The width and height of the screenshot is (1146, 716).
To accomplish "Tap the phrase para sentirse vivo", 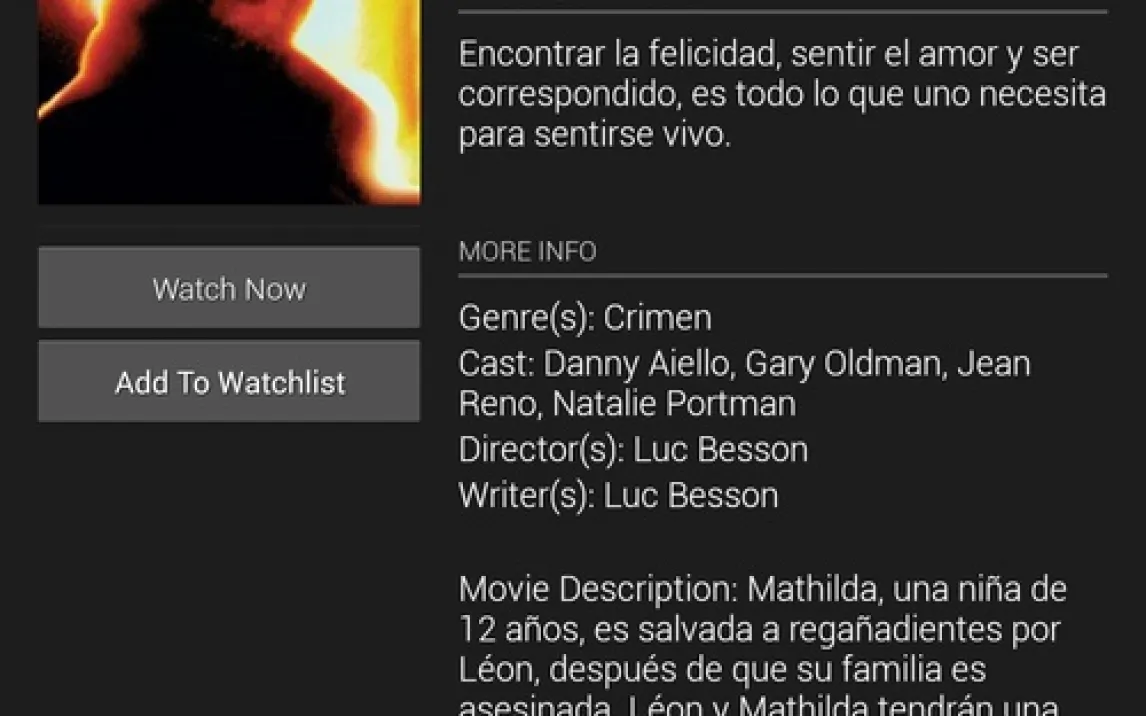I will [x=595, y=135].
